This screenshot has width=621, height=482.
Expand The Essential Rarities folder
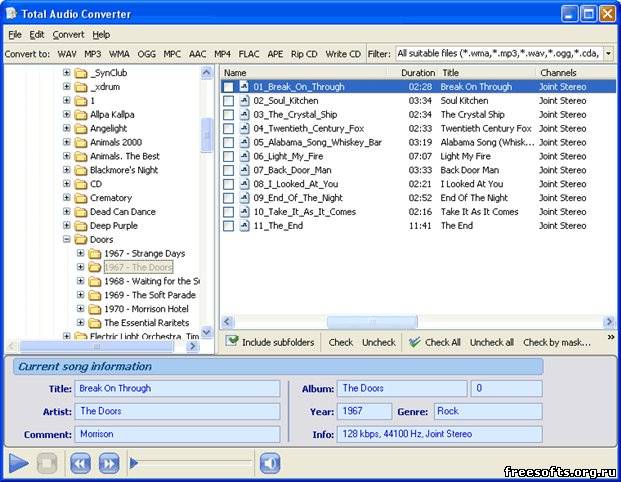pos(80,322)
